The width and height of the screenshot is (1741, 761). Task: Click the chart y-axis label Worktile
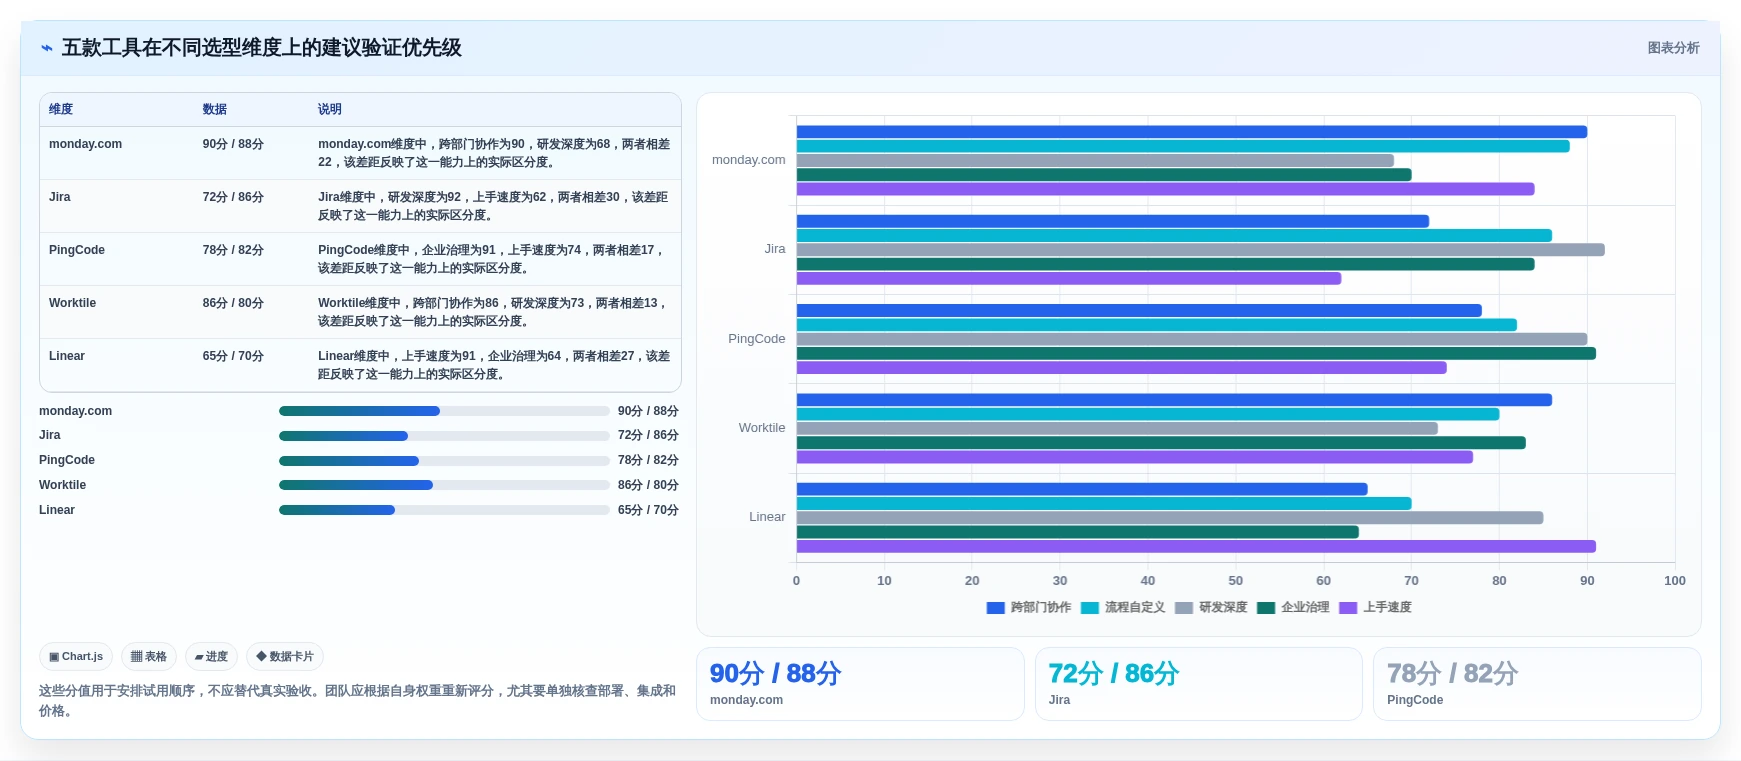coord(762,428)
